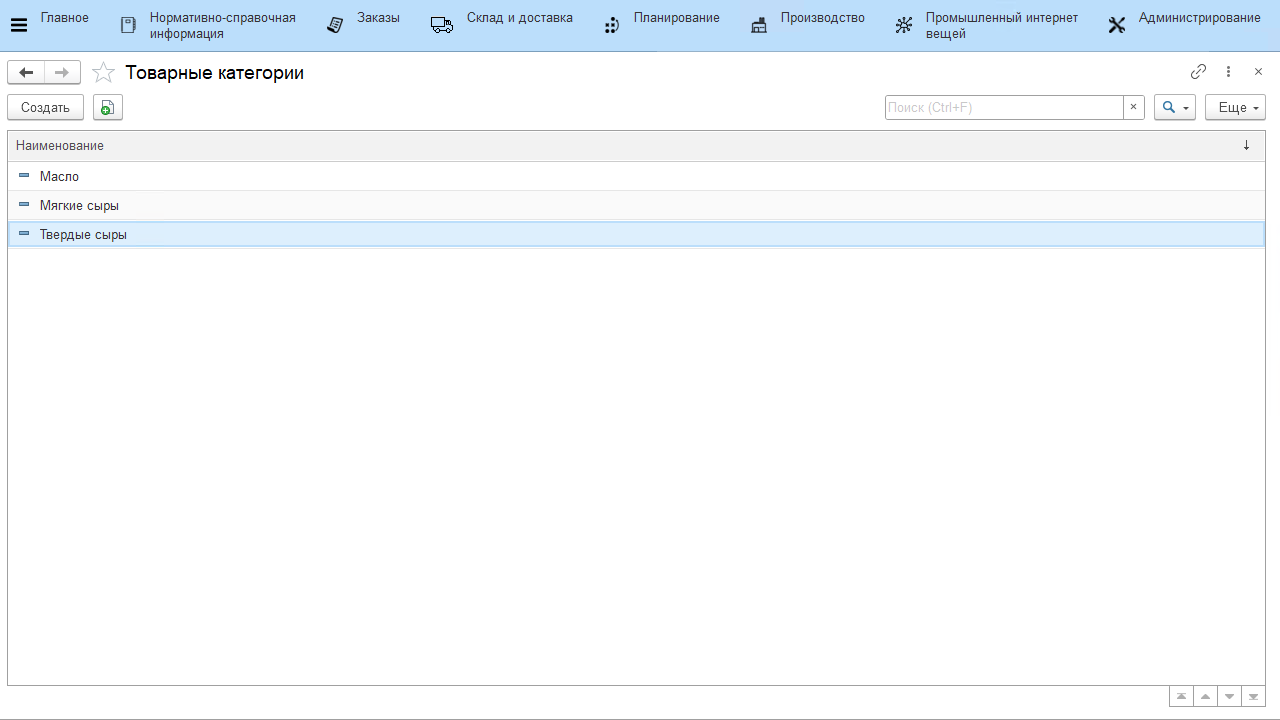Open Администрирование section
Screen dimensions: 1280x720
pos(1185,25)
